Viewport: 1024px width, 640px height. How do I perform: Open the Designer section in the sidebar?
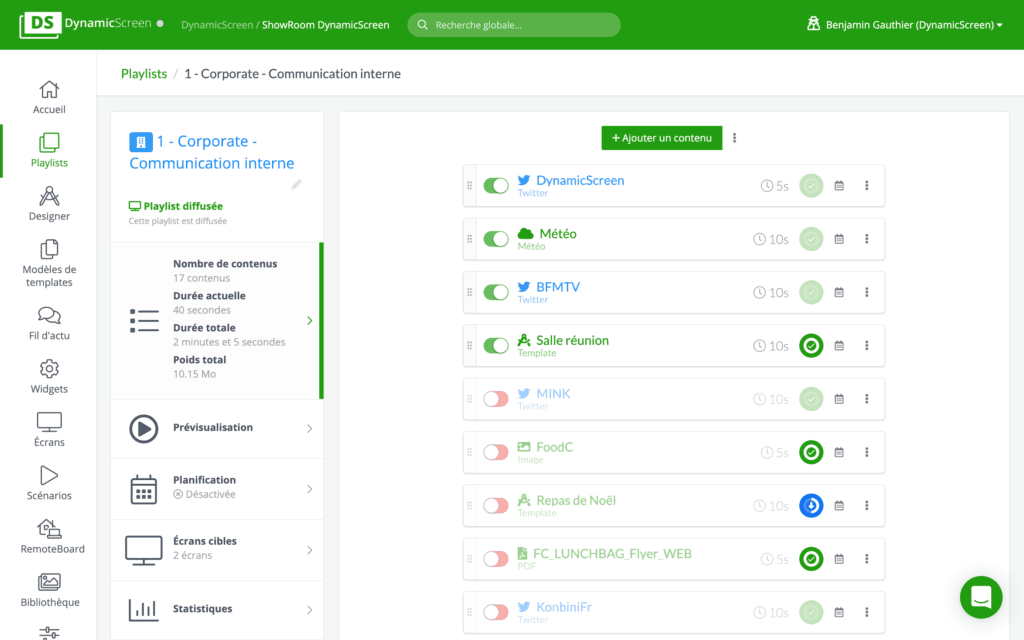point(48,203)
